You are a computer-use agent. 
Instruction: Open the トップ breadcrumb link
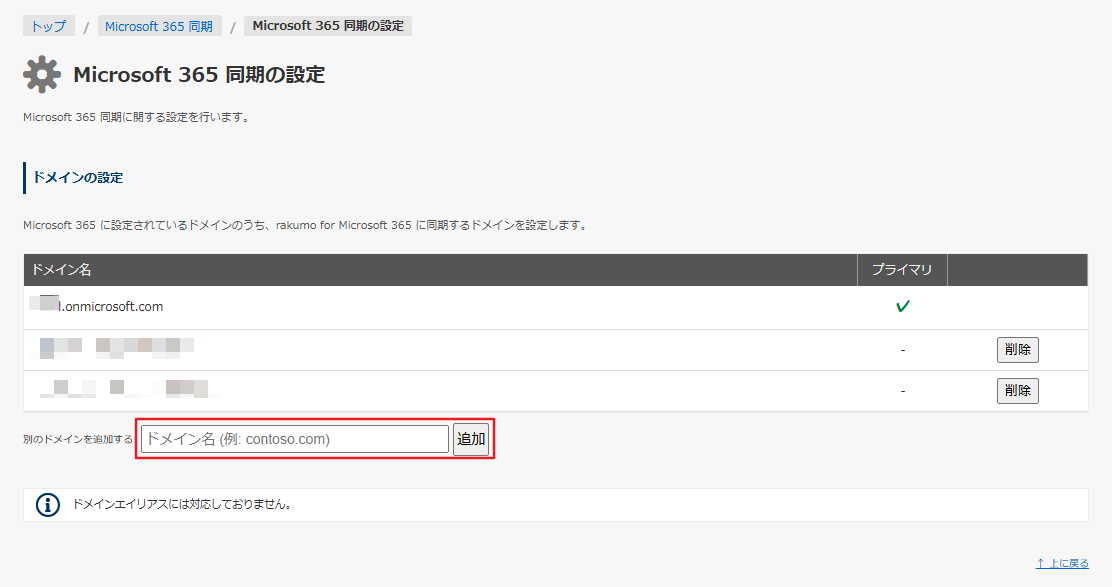click(49, 26)
